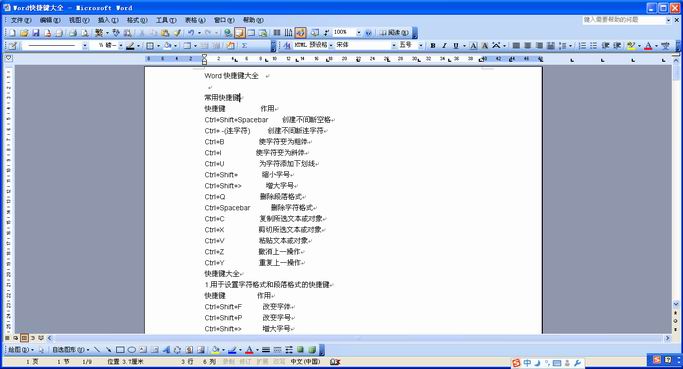Toggle Underline formatting

pyautogui.click(x=456, y=45)
